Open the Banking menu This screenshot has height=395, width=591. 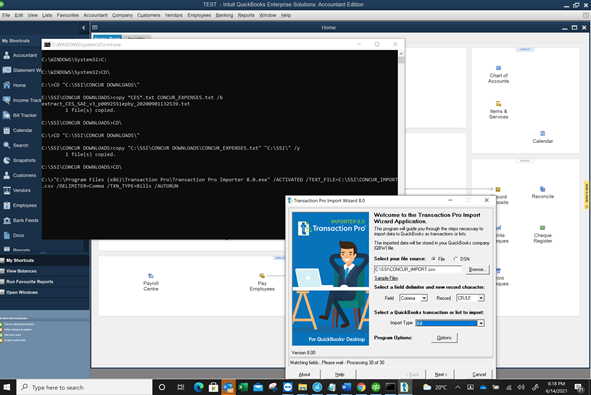click(224, 15)
